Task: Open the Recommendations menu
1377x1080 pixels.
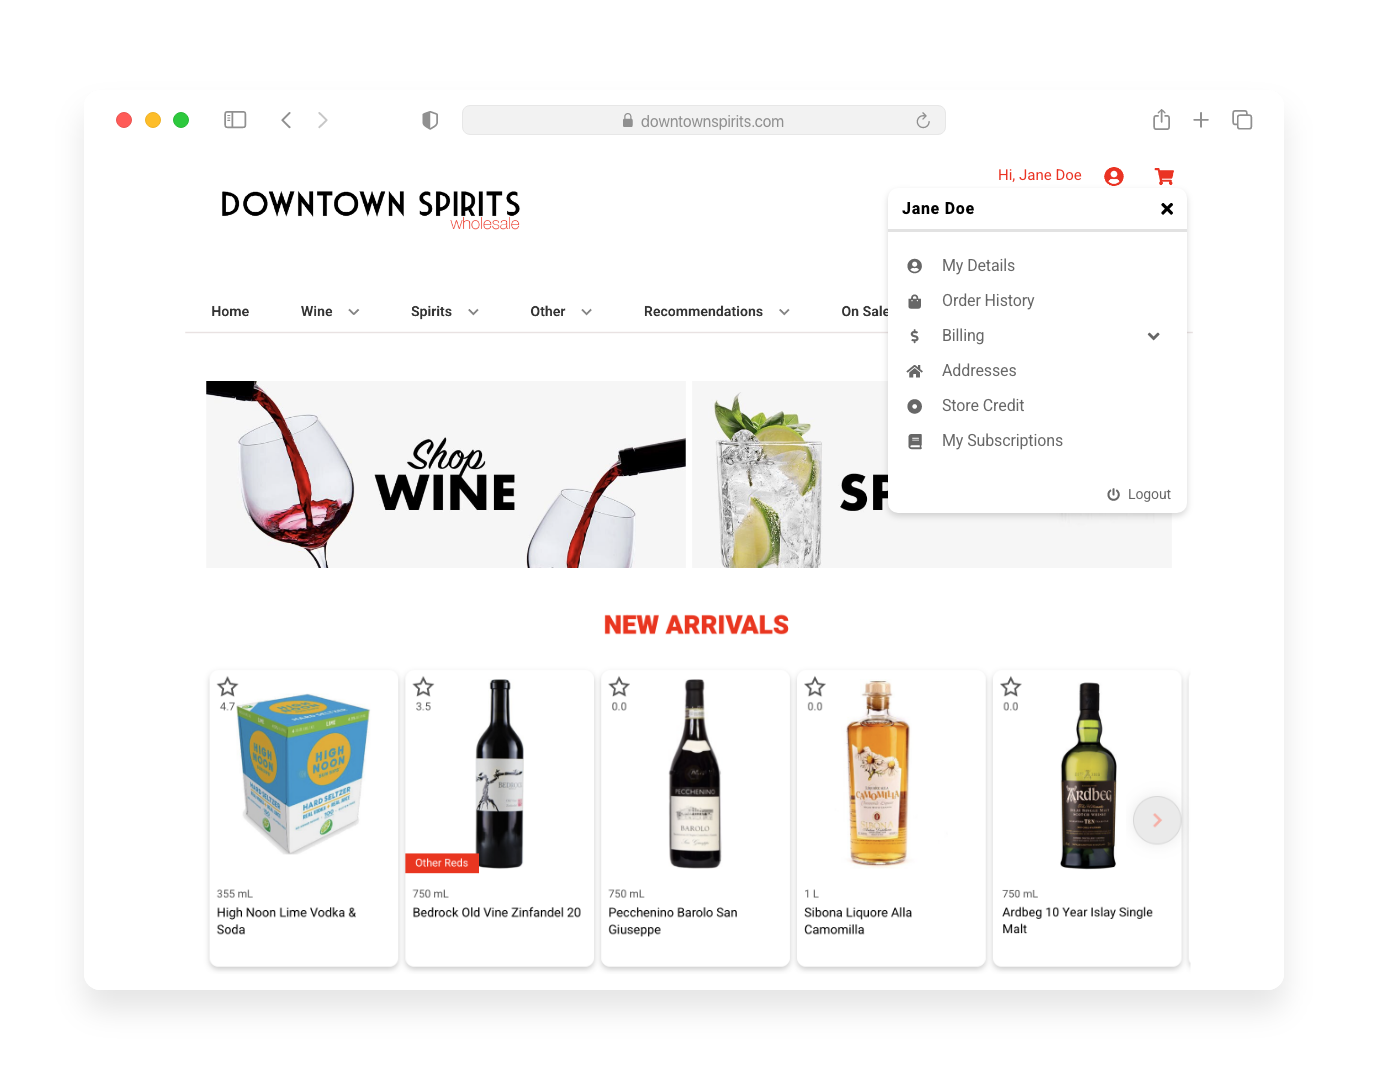Action: pos(714,311)
